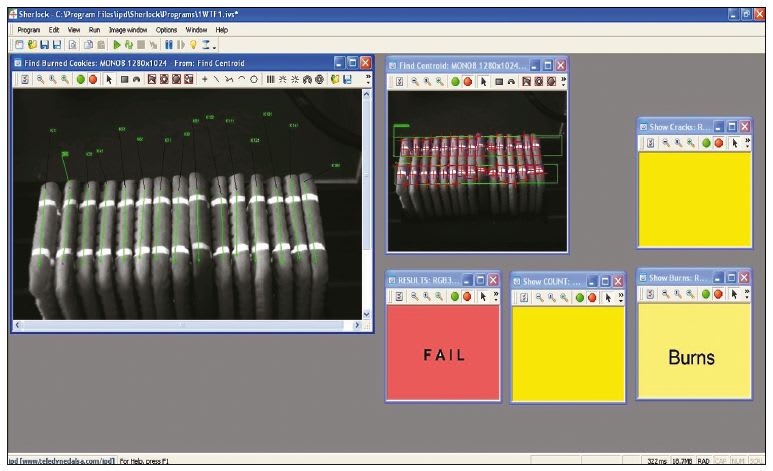Click the save image floppy icon in Find Burned Cookies
Viewport: 773px width, 471px height.
(x=347, y=79)
